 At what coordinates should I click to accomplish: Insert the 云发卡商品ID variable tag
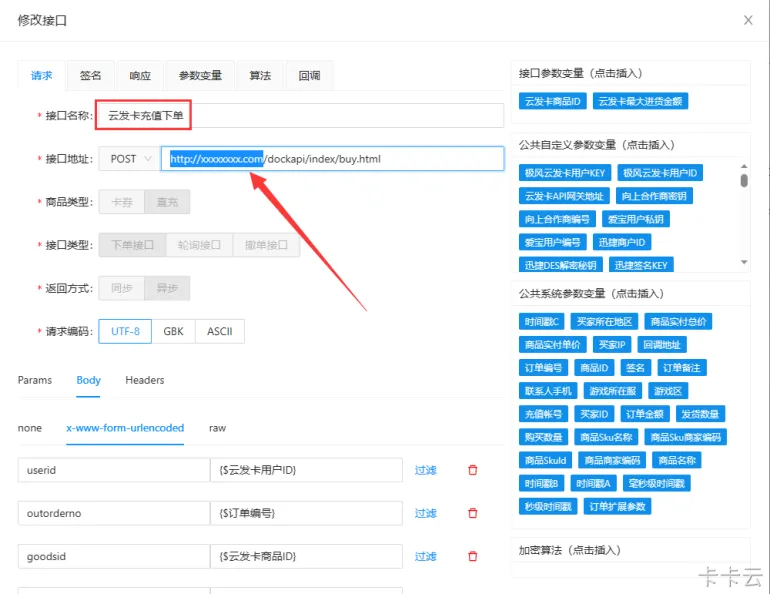552,101
